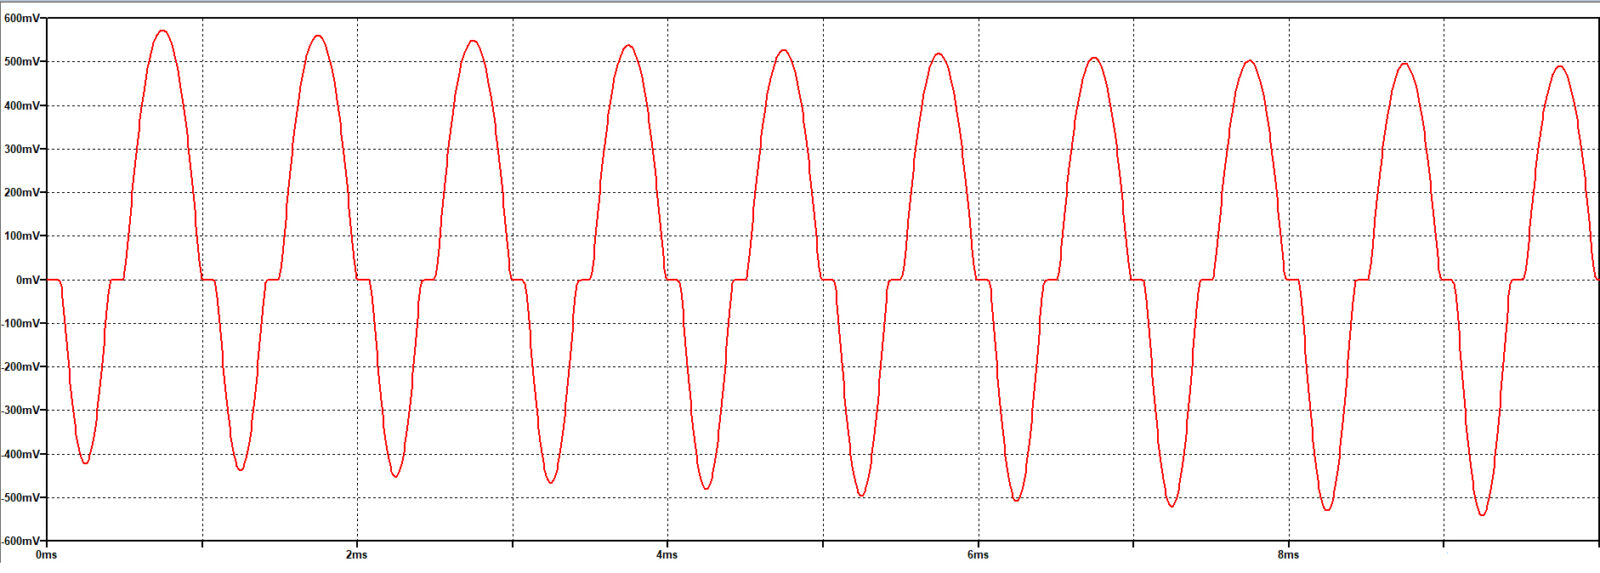Click the -100mV vertical axis label
The height and width of the screenshot is (573, 1600).
pyautogui.click(x=20, y=323)
